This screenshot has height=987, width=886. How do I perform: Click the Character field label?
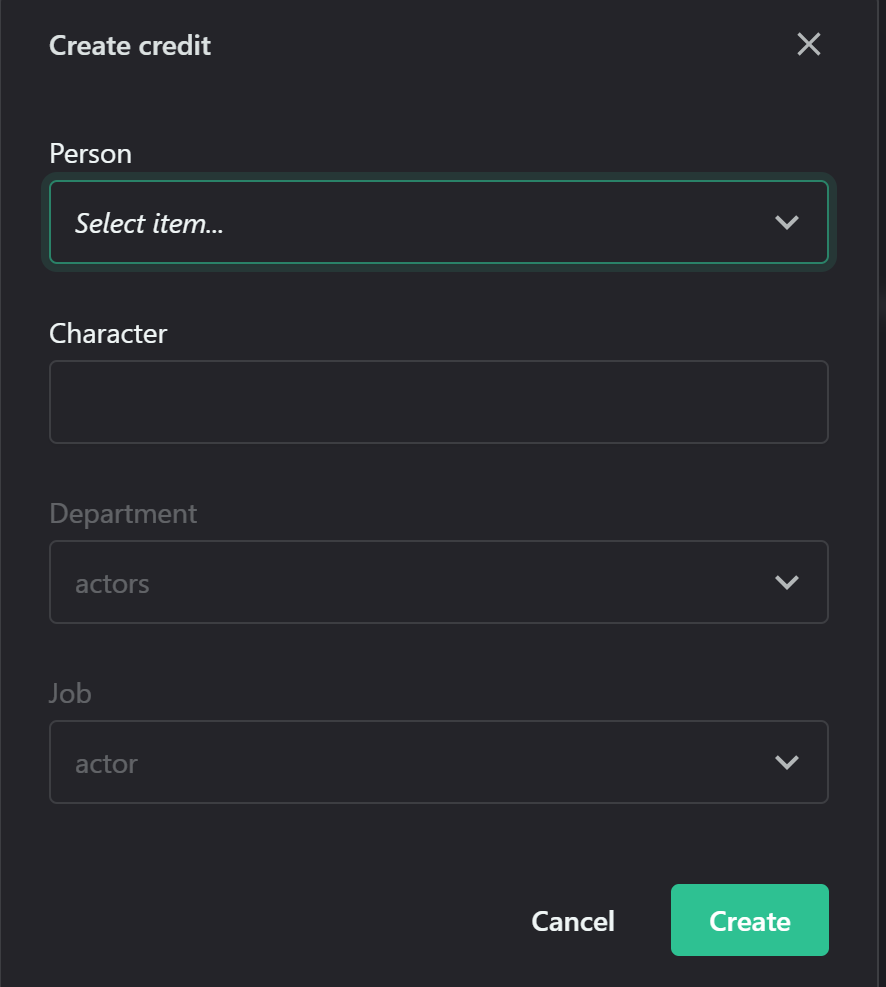108,334
